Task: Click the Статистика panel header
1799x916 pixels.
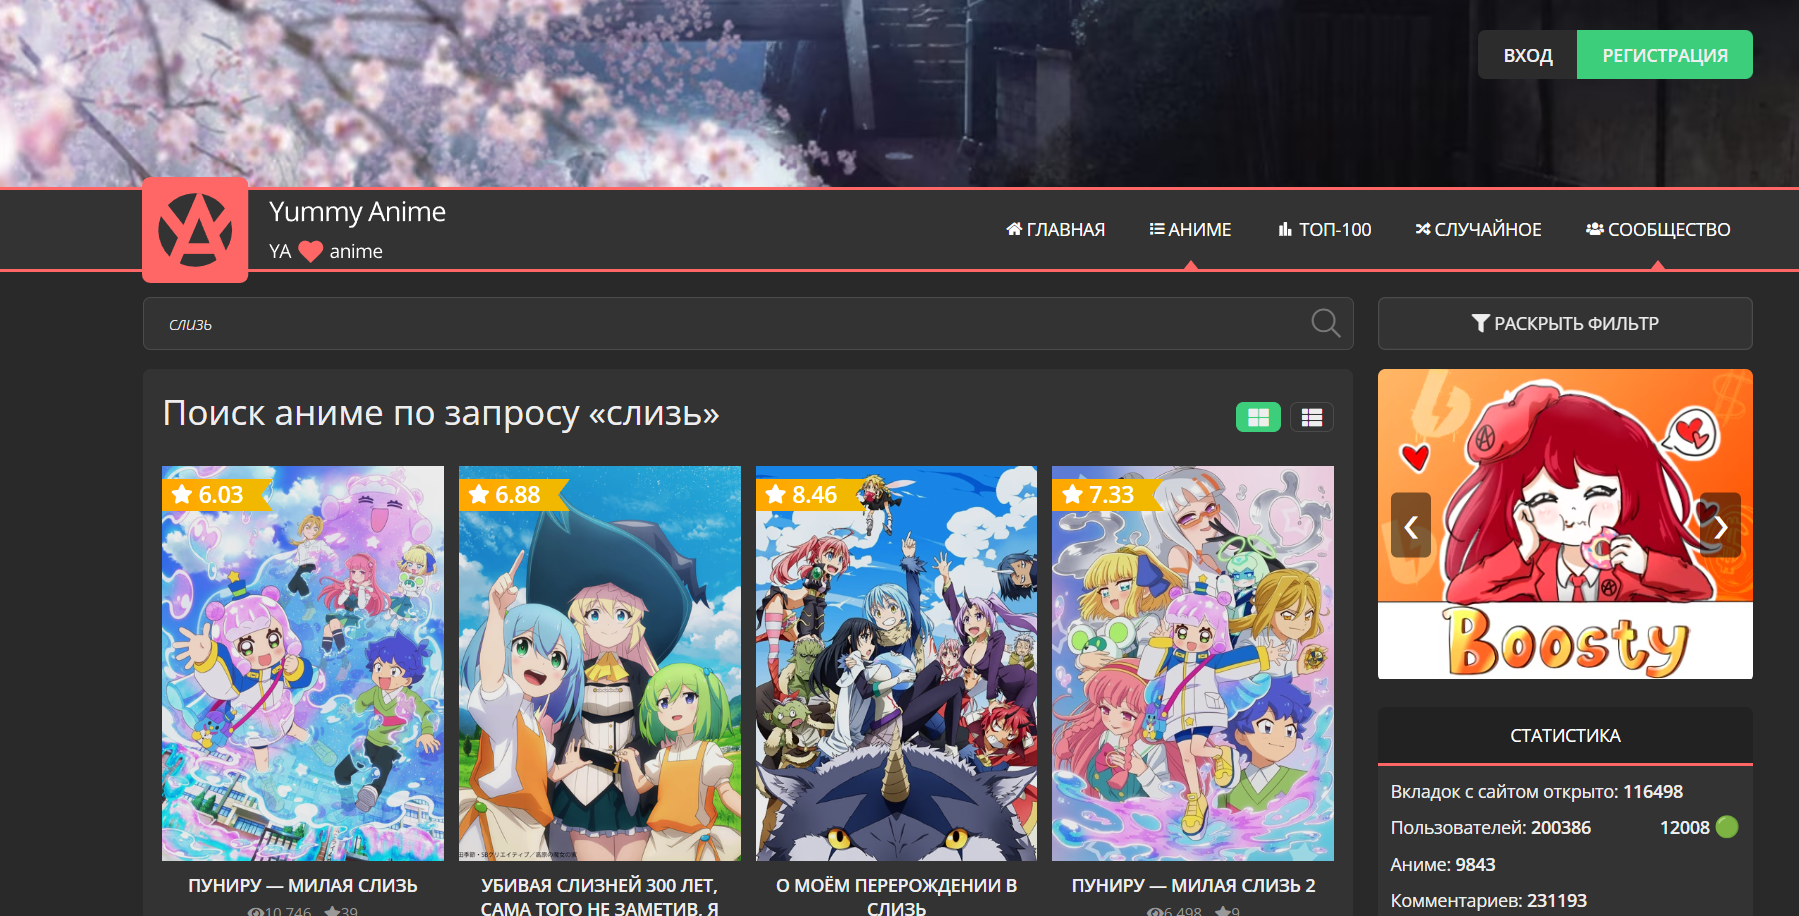Action: coord(1565,736)
